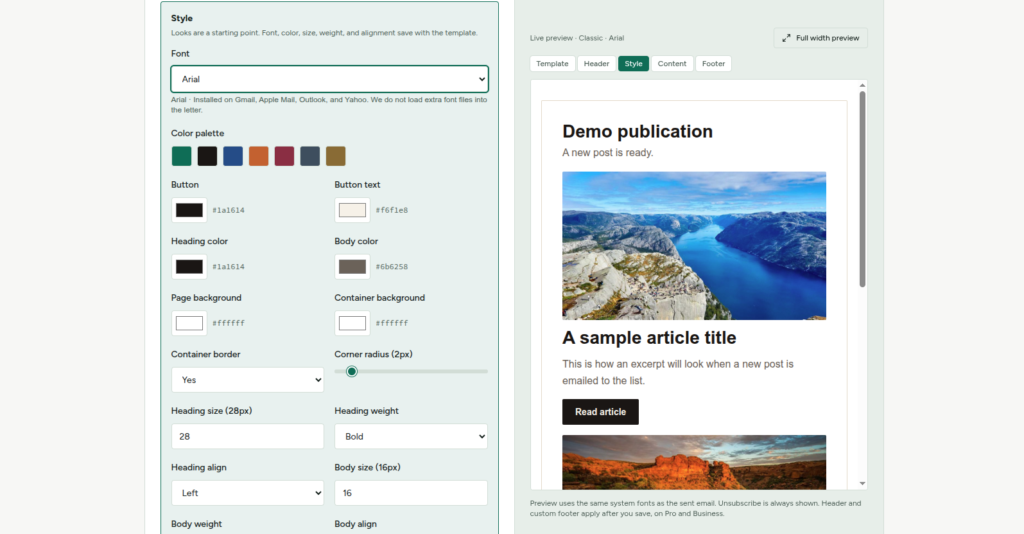Open the Heading align dropdown
Viewport: 1024px width, 534px height.
pyautogui.click(x=248, y=493)
